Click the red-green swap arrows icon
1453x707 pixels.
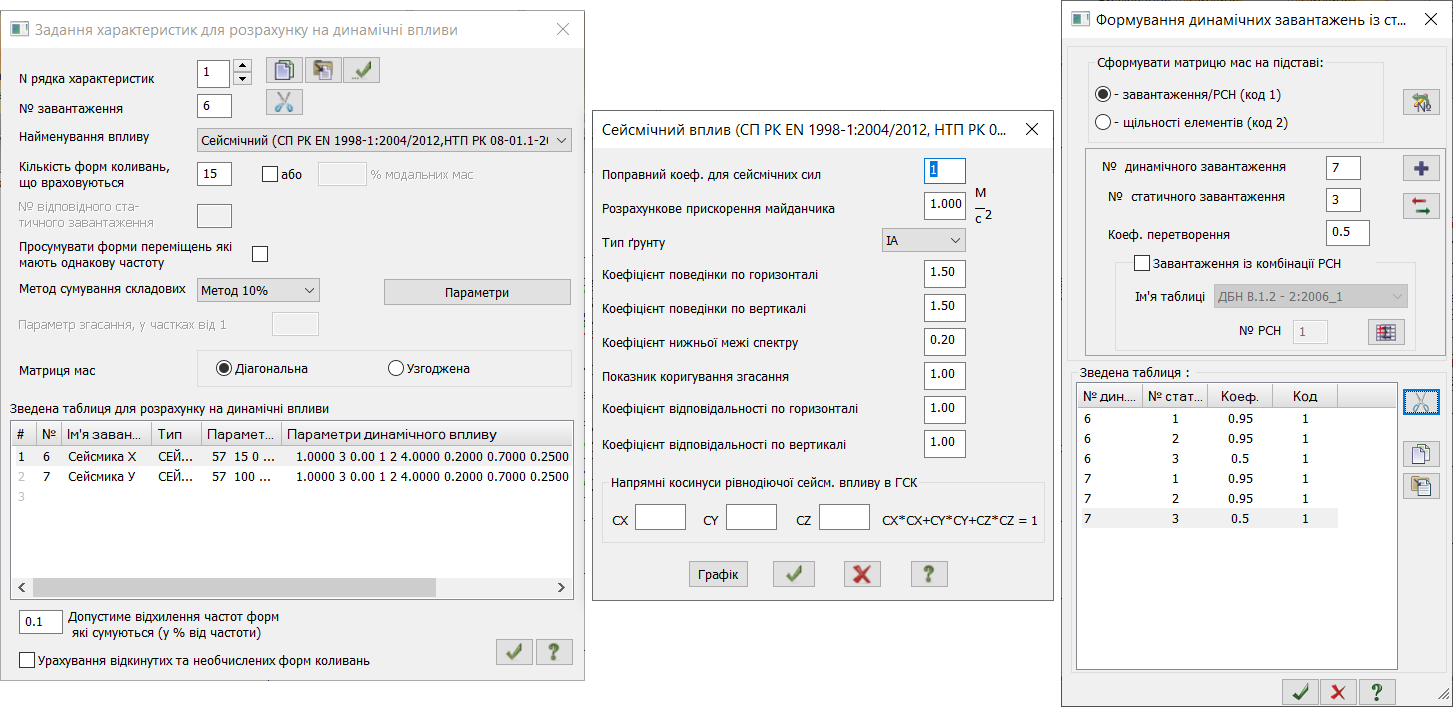click(x=1420, y=205)
